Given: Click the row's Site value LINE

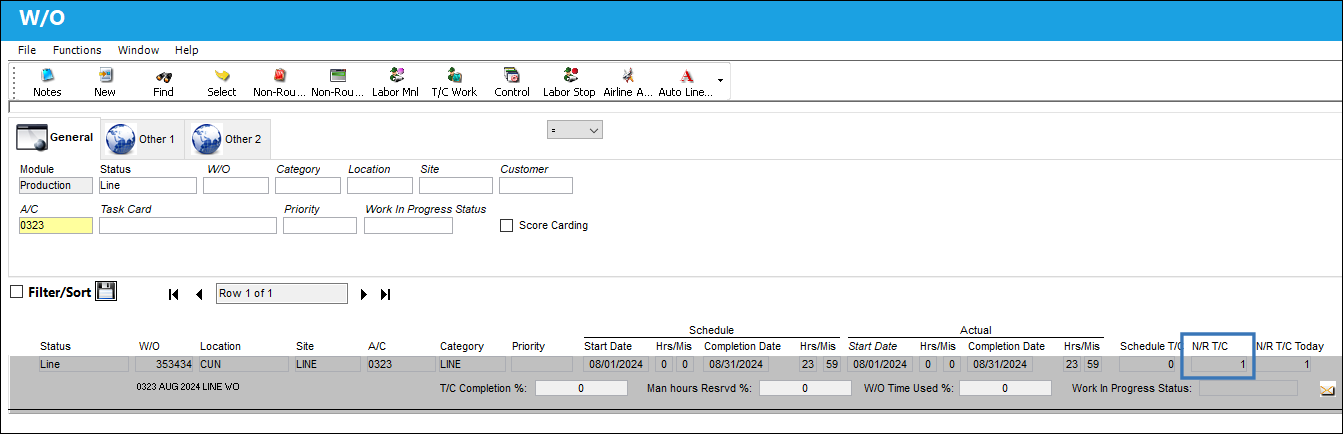Looking at the screenshot, I should point(327,364).
